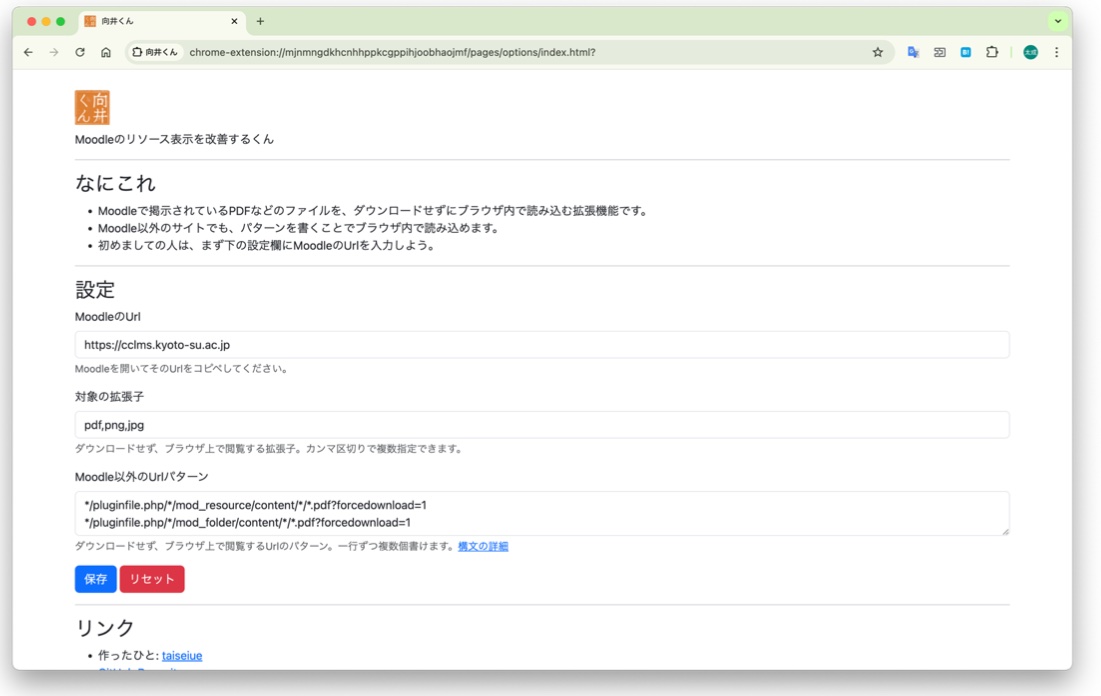1101x696 pixels.
Task: Open the green profile avatar menu
Action: coord(1030,52)
